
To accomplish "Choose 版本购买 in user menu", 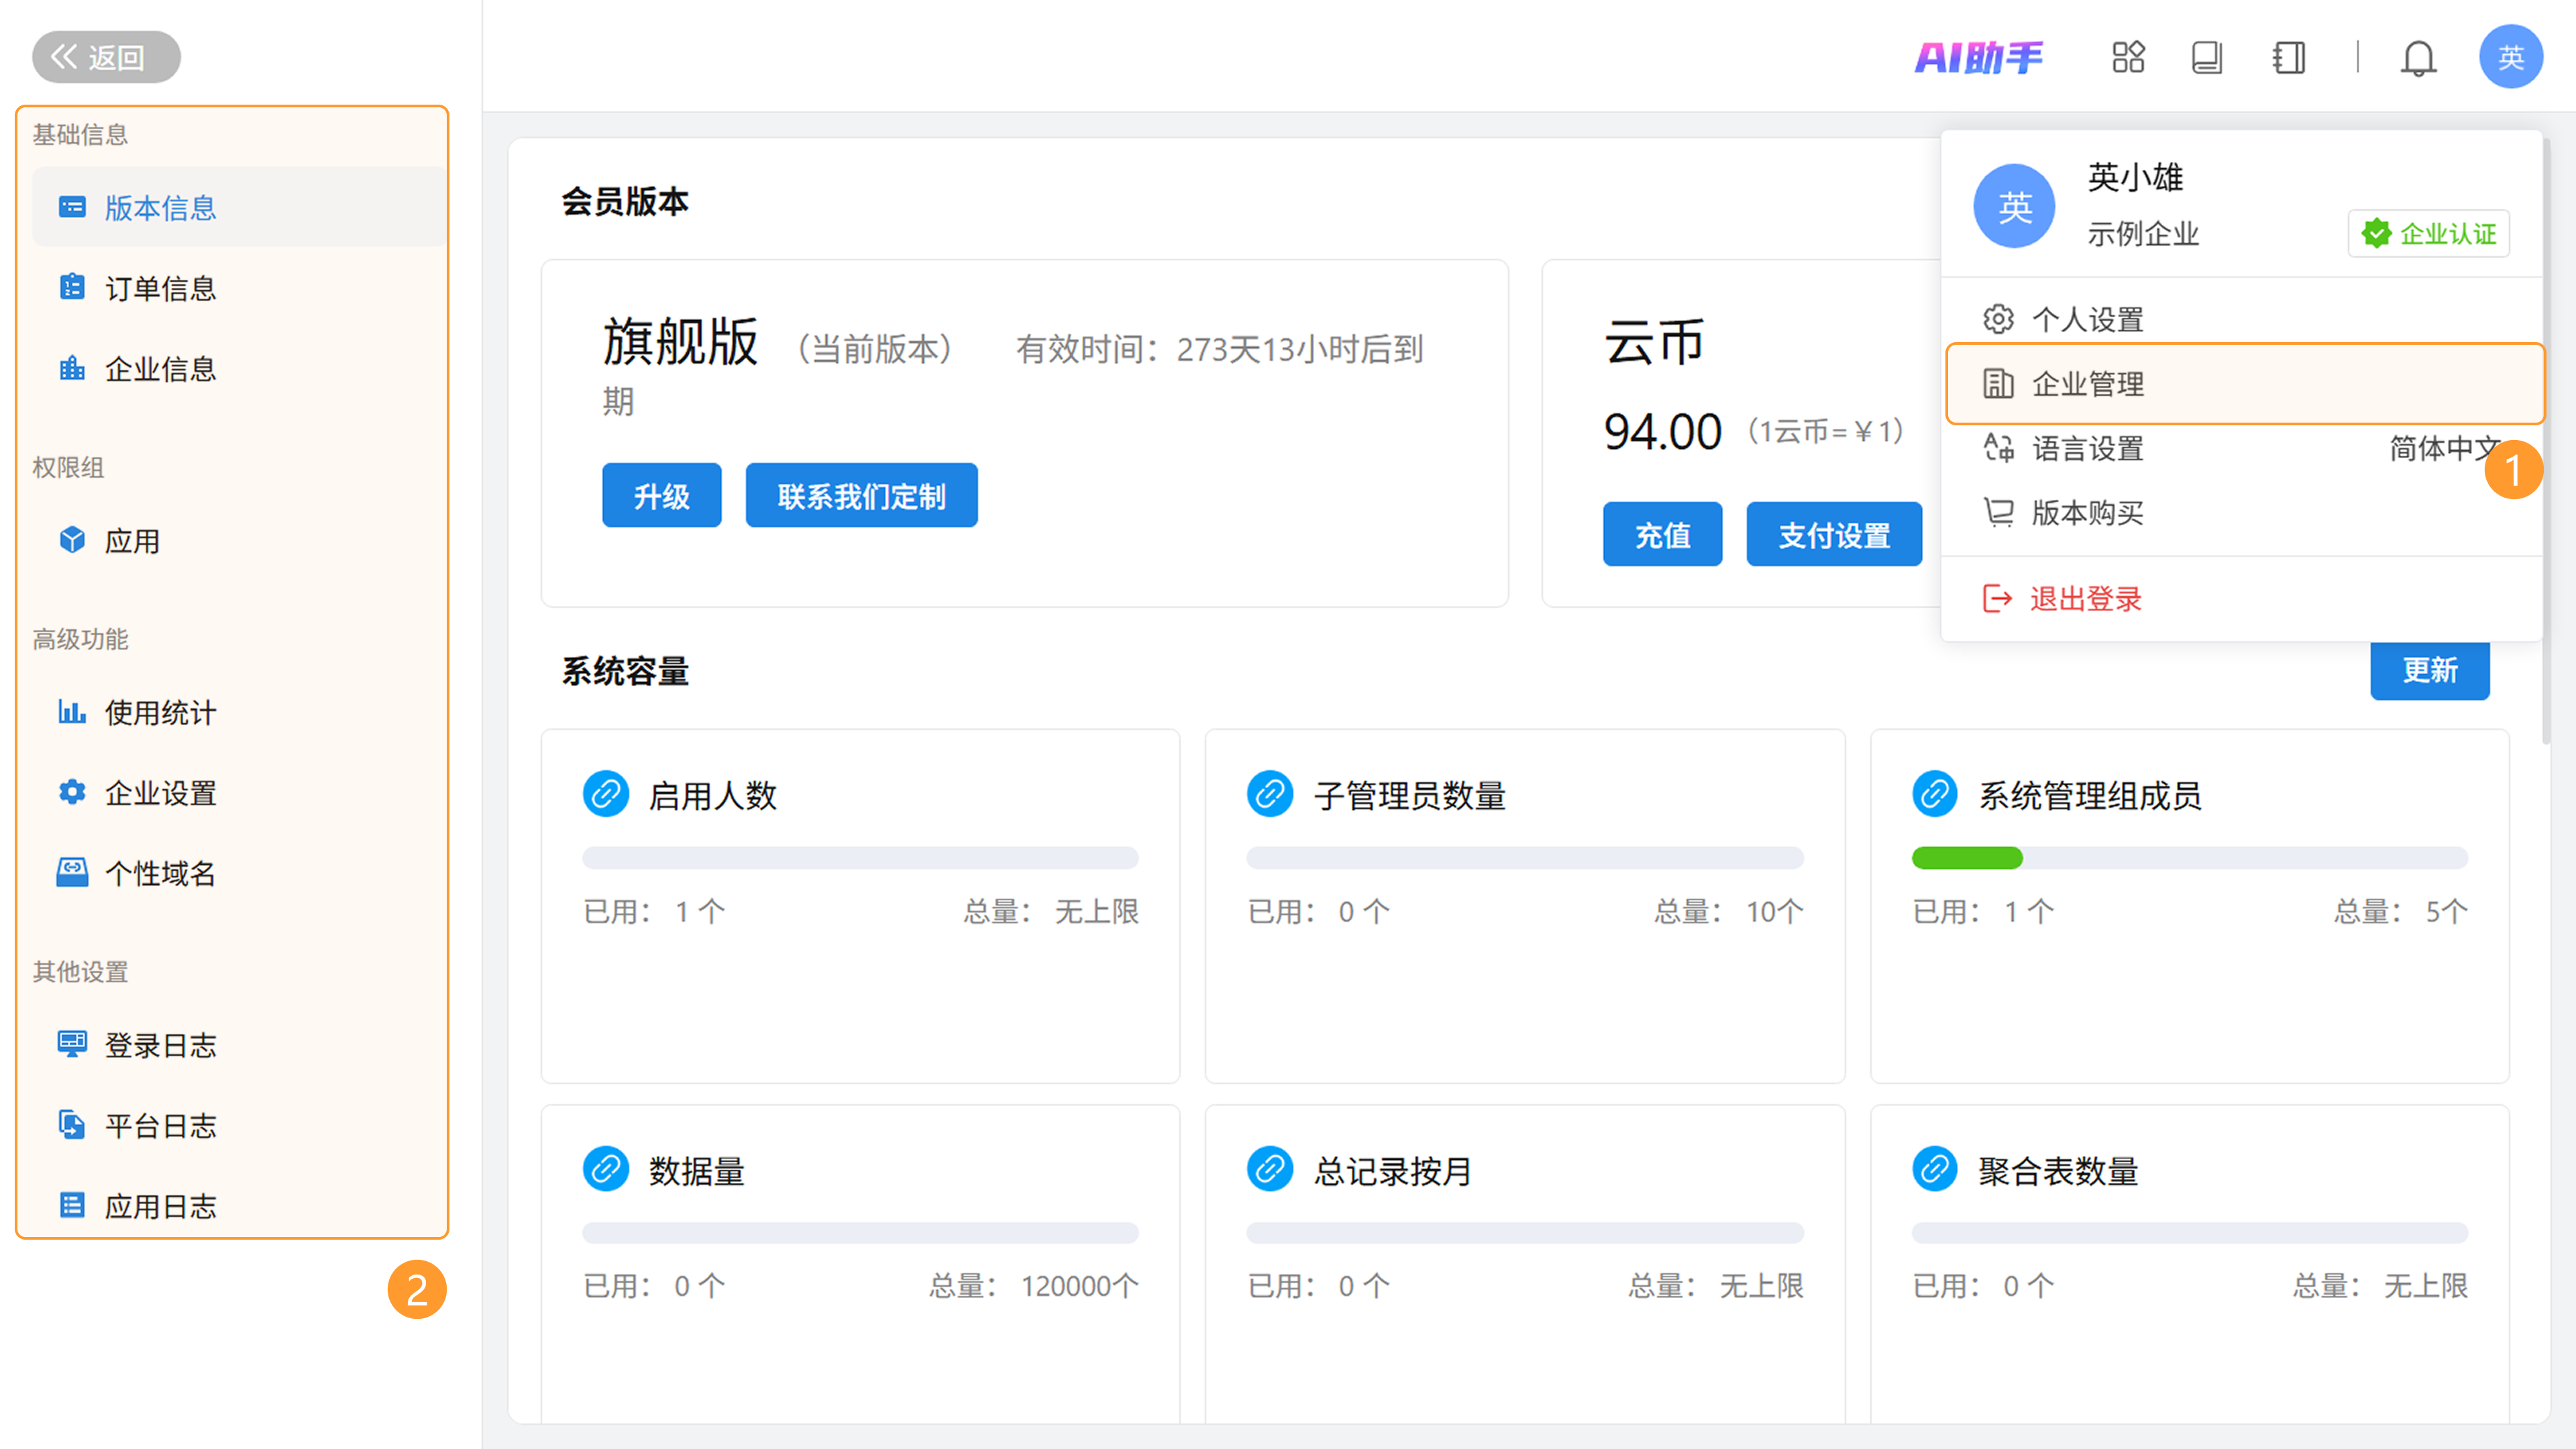I will pyautogui.click(x=2087, y=513).
